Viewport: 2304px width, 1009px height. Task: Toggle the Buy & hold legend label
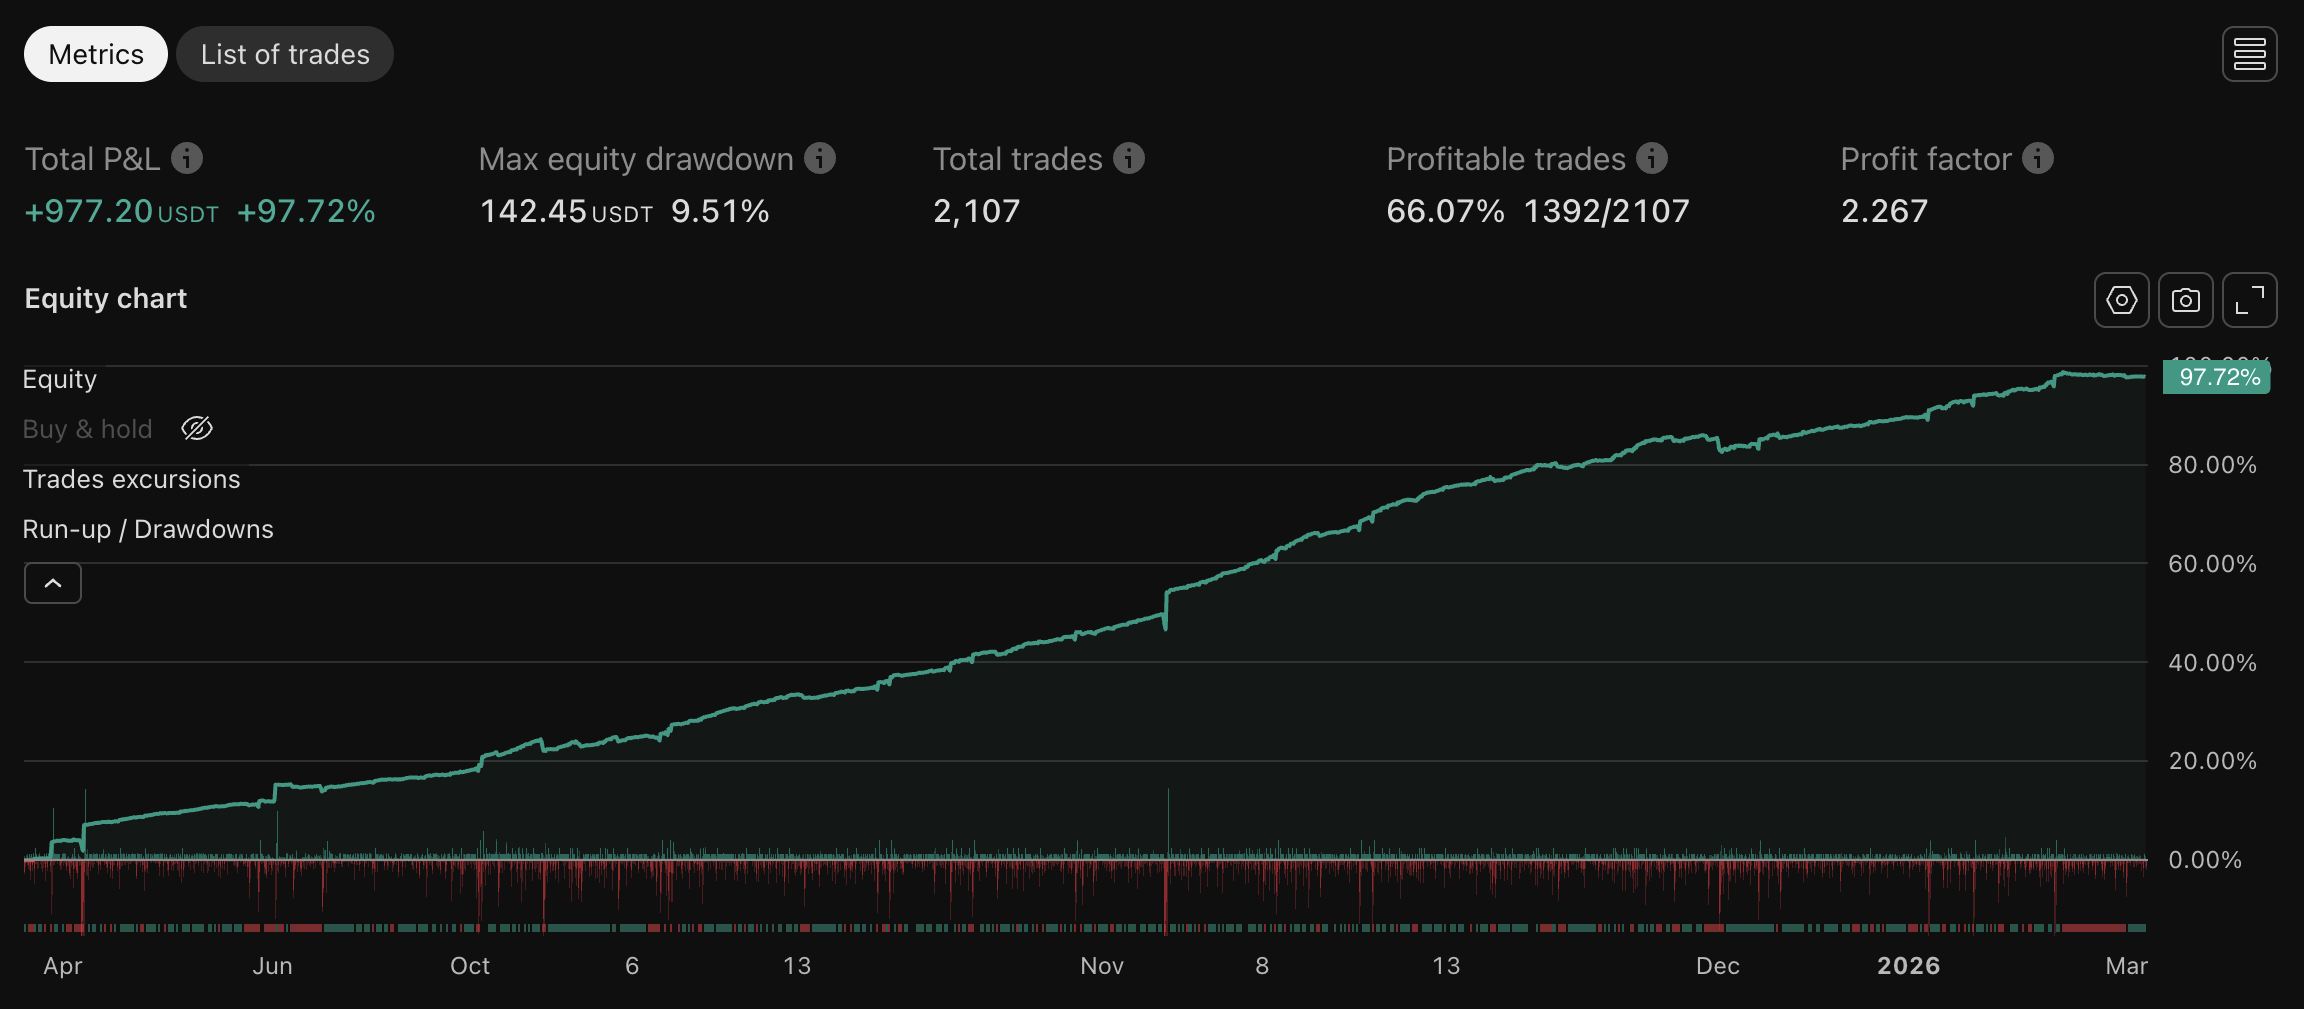[88, 429]
